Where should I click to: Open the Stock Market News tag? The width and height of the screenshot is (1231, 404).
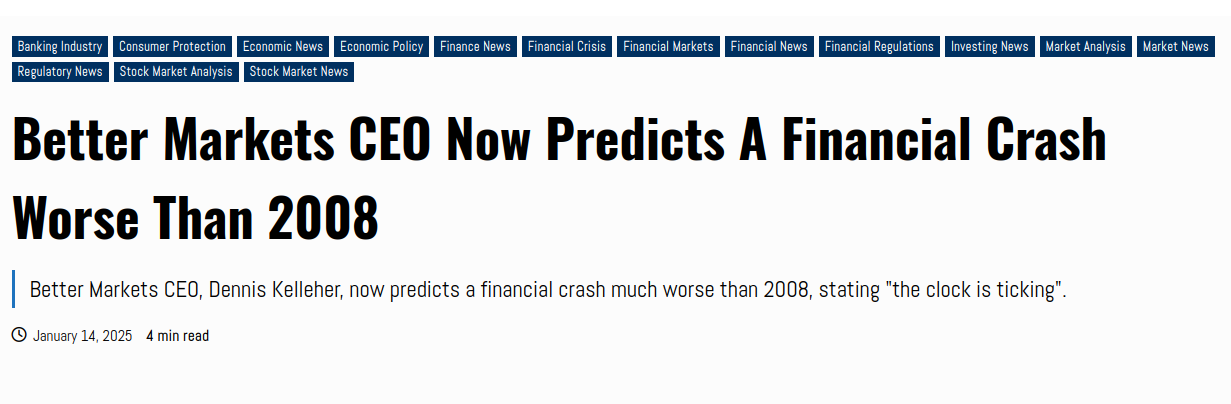(299, 72)
